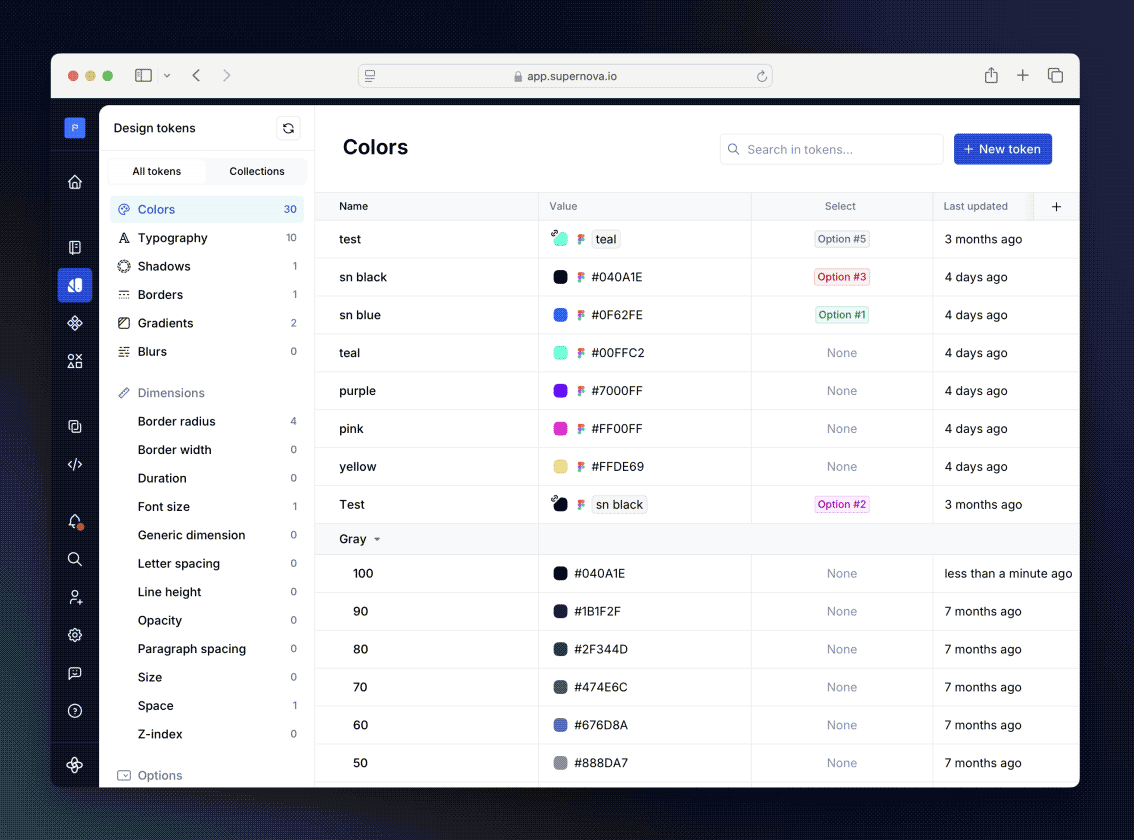Collapse the Gray group chevron

click(377, 540)
